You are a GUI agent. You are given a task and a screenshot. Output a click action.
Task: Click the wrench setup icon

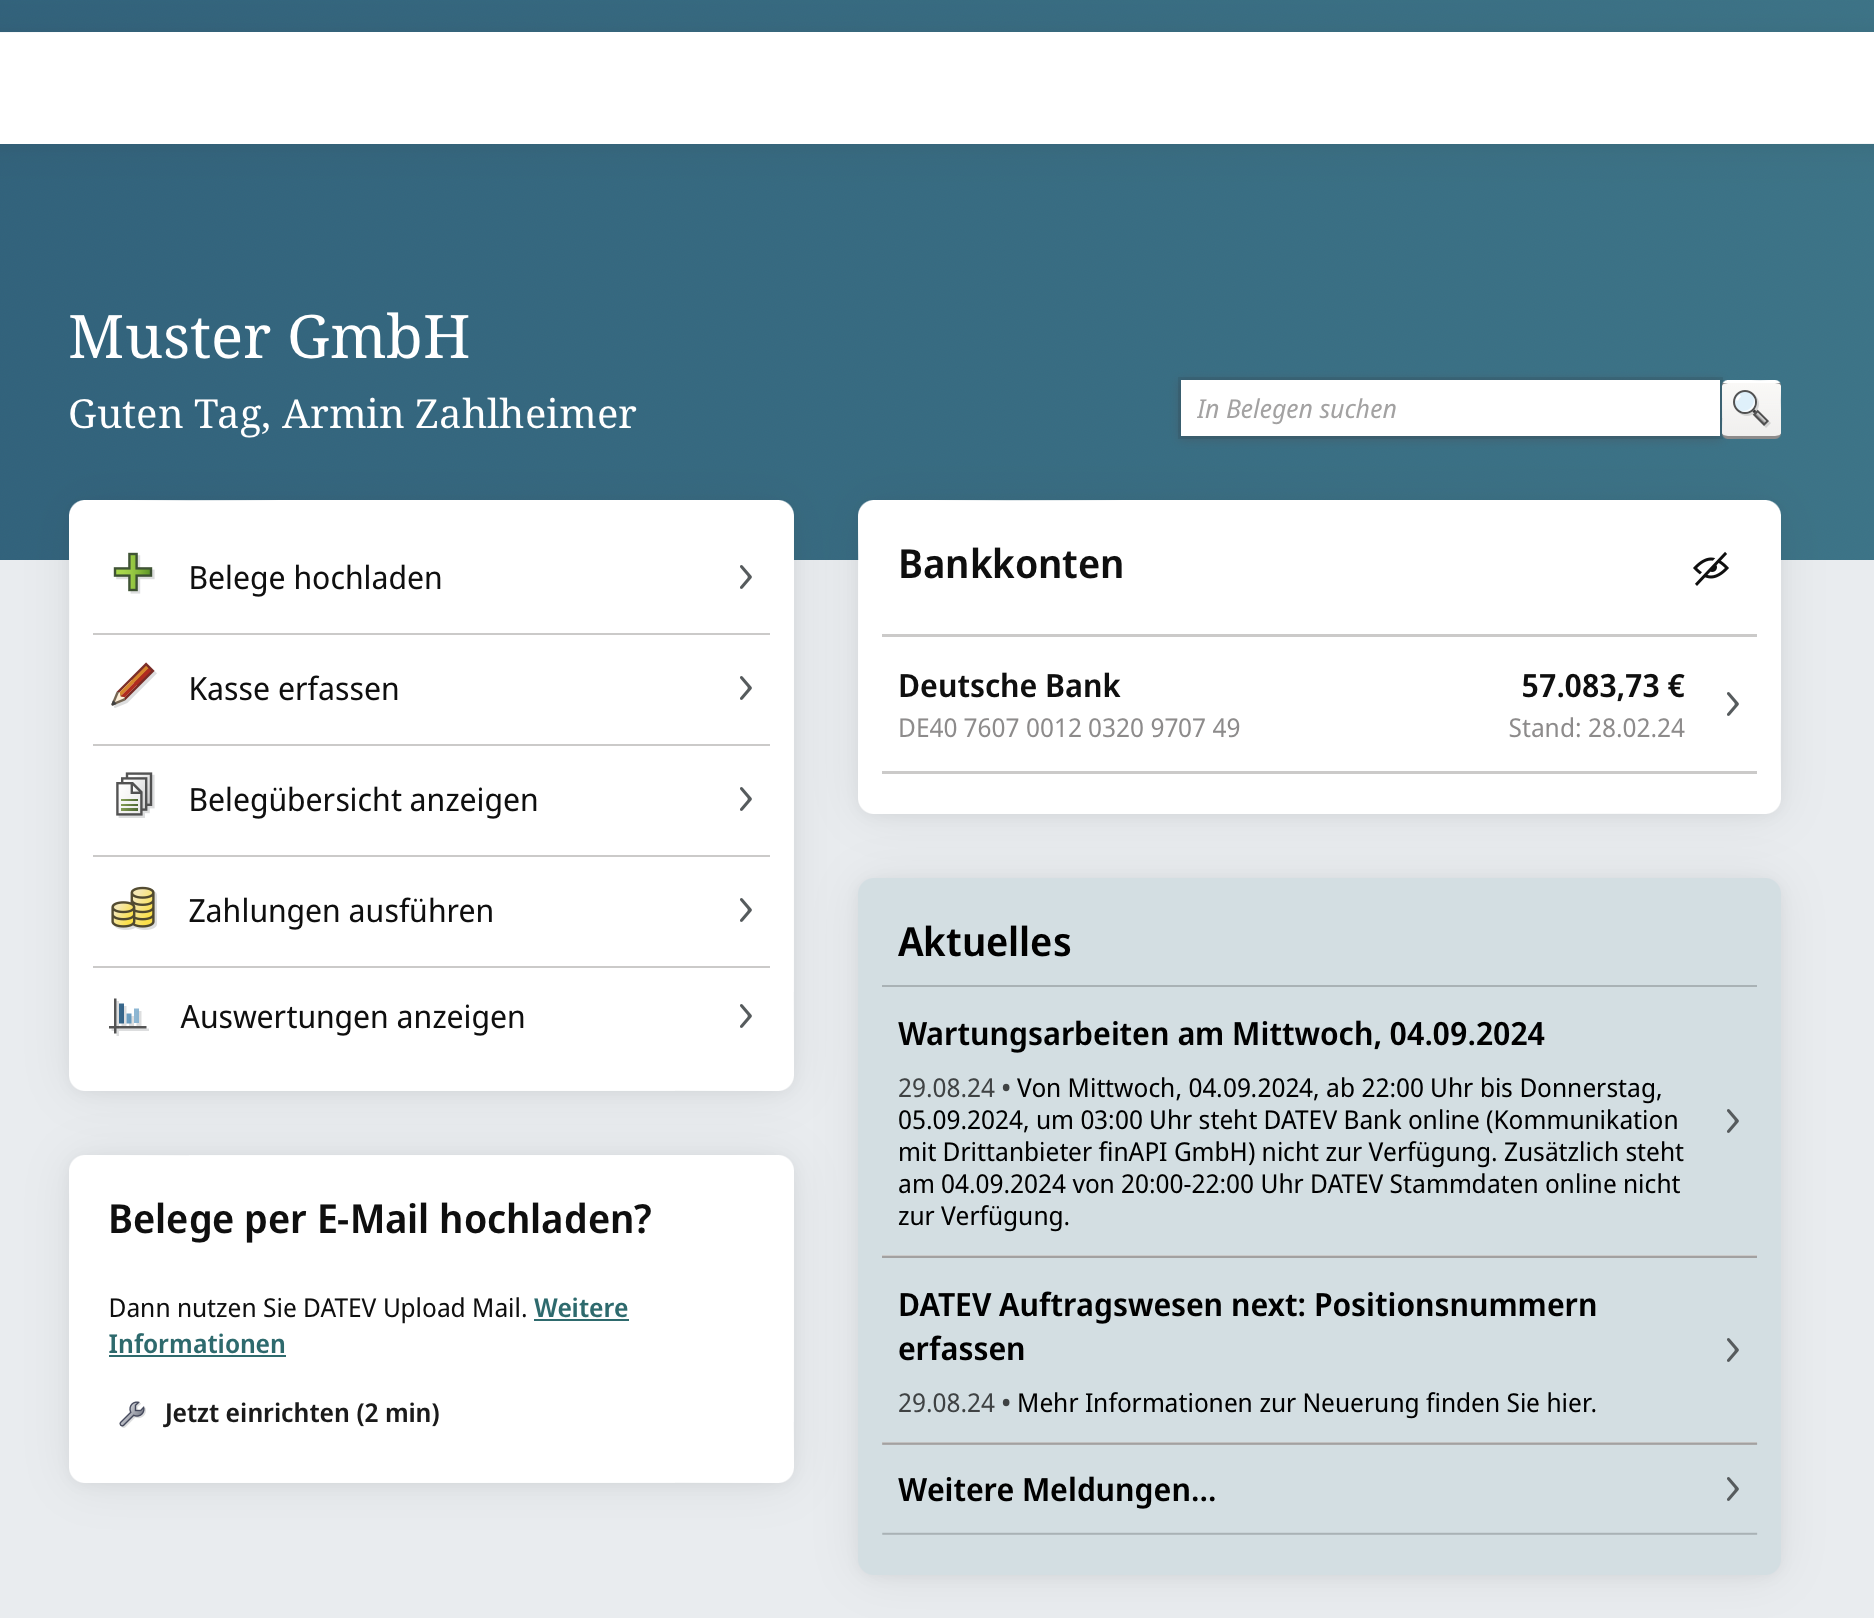[x=132, y=1413]
